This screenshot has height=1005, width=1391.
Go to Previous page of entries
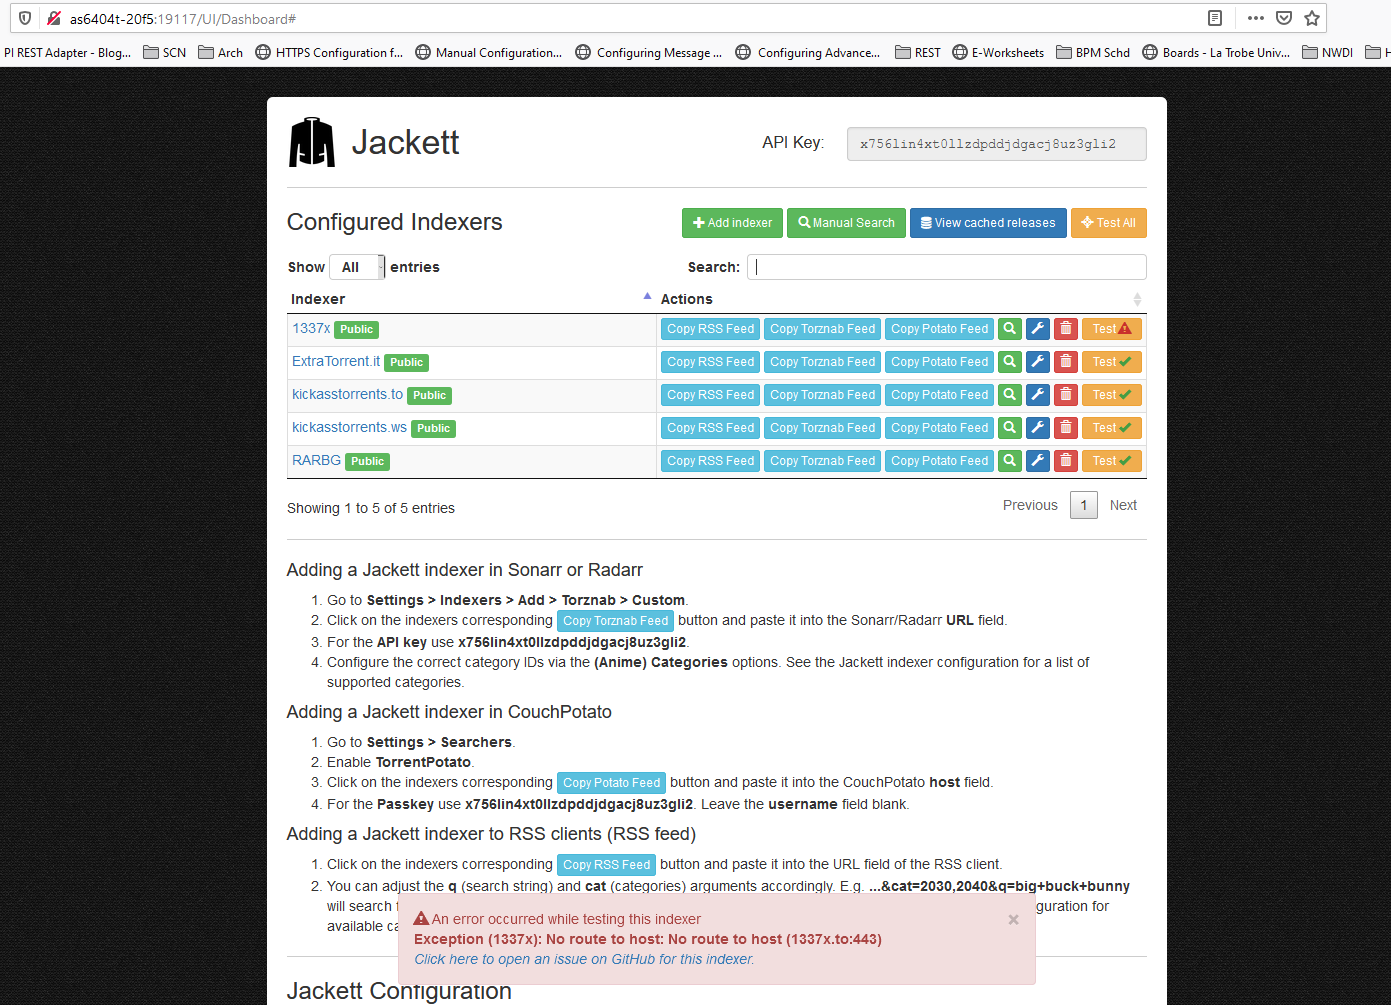point(1030,505)
